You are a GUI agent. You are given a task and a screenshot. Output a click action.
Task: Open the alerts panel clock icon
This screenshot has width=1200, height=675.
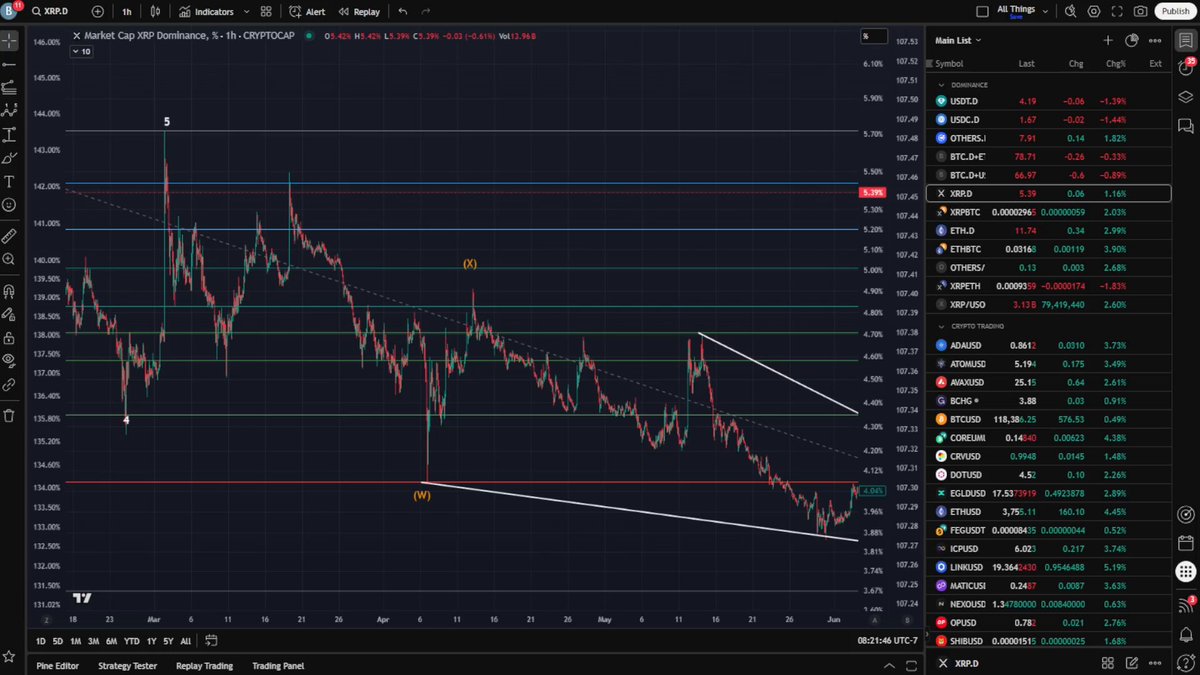click(1186, 67)
